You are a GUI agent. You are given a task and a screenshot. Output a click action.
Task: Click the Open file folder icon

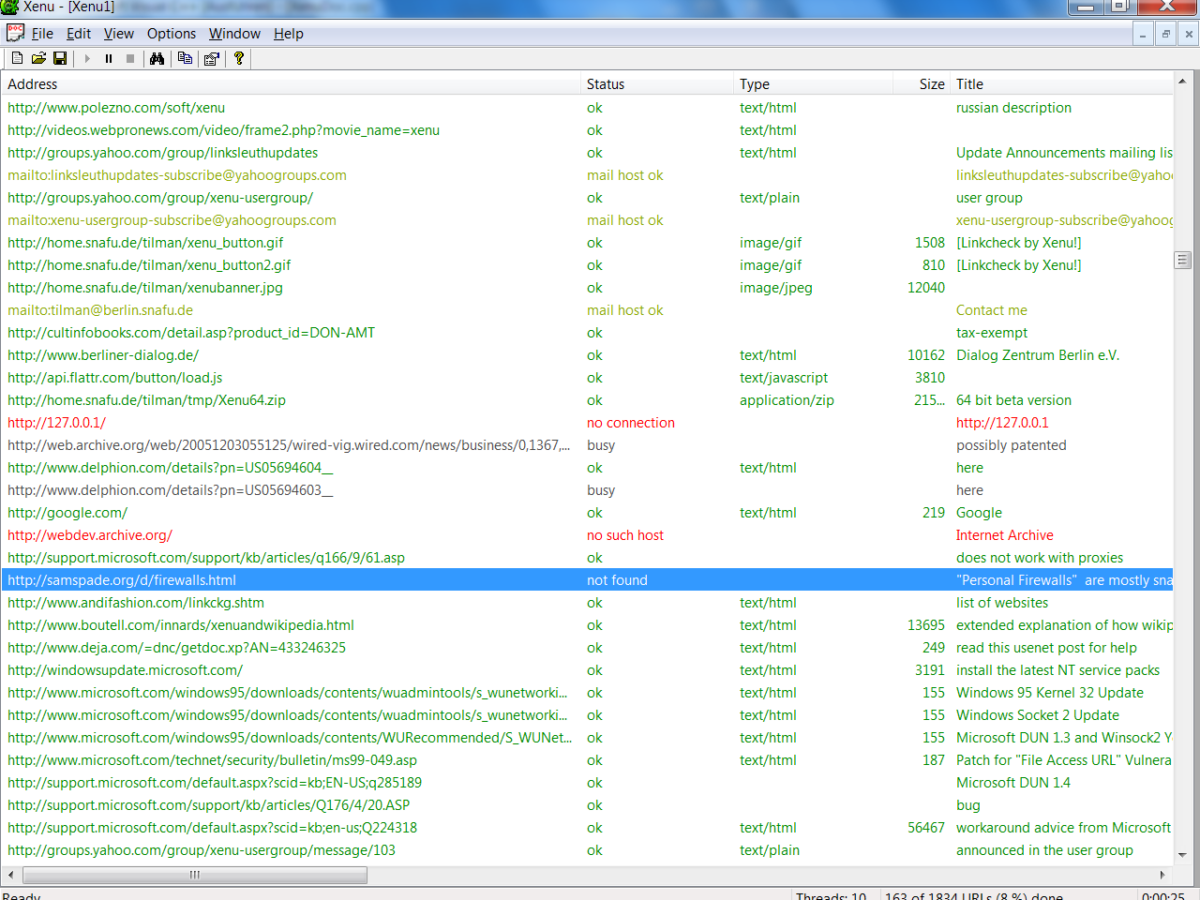coord(39,59)
